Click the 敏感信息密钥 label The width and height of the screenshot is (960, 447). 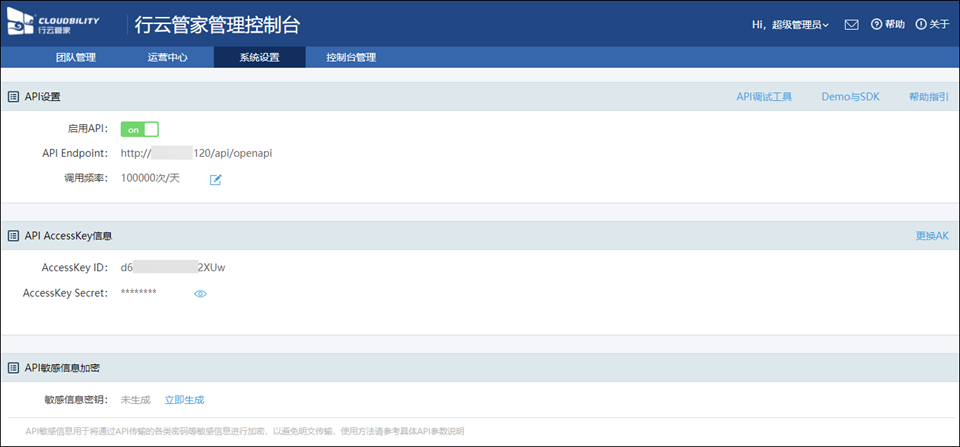(x=77, y=400)
